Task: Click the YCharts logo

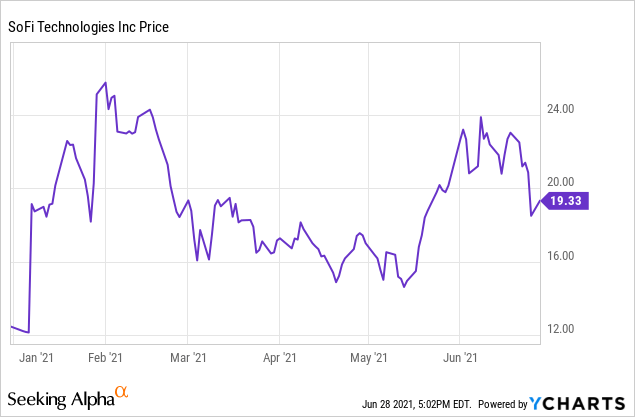Action: [580, 403]
